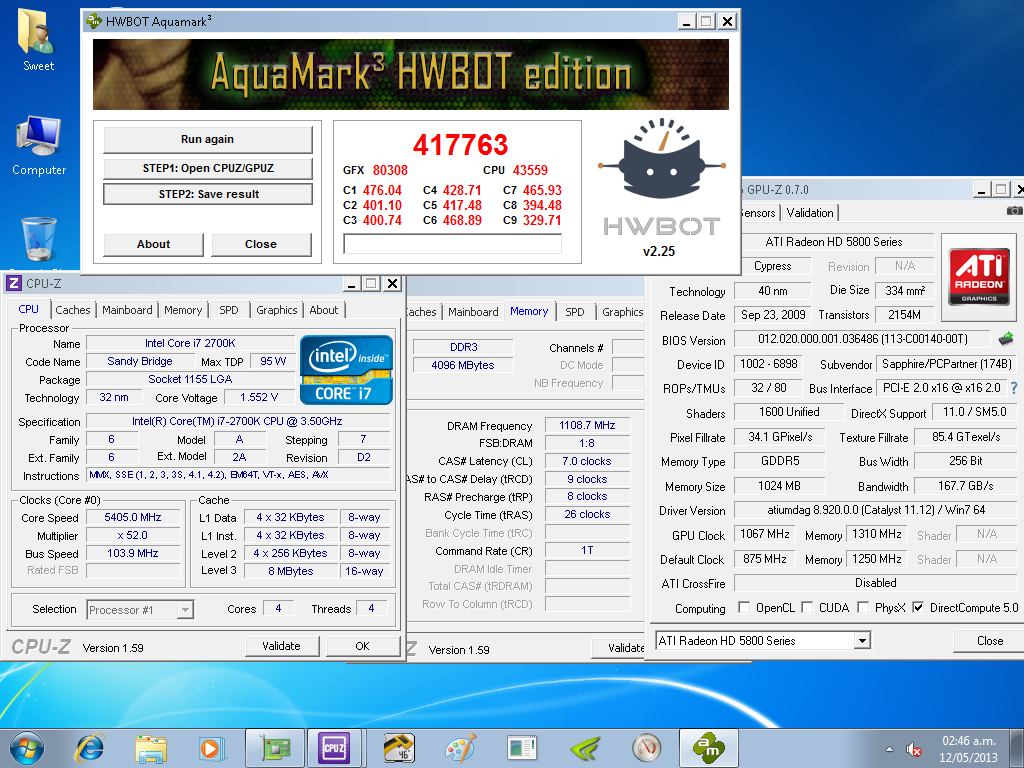This screenshot has height=768, width=1024.
Task: Show hidden system tray icons arrow
Action: pos(889,749)
